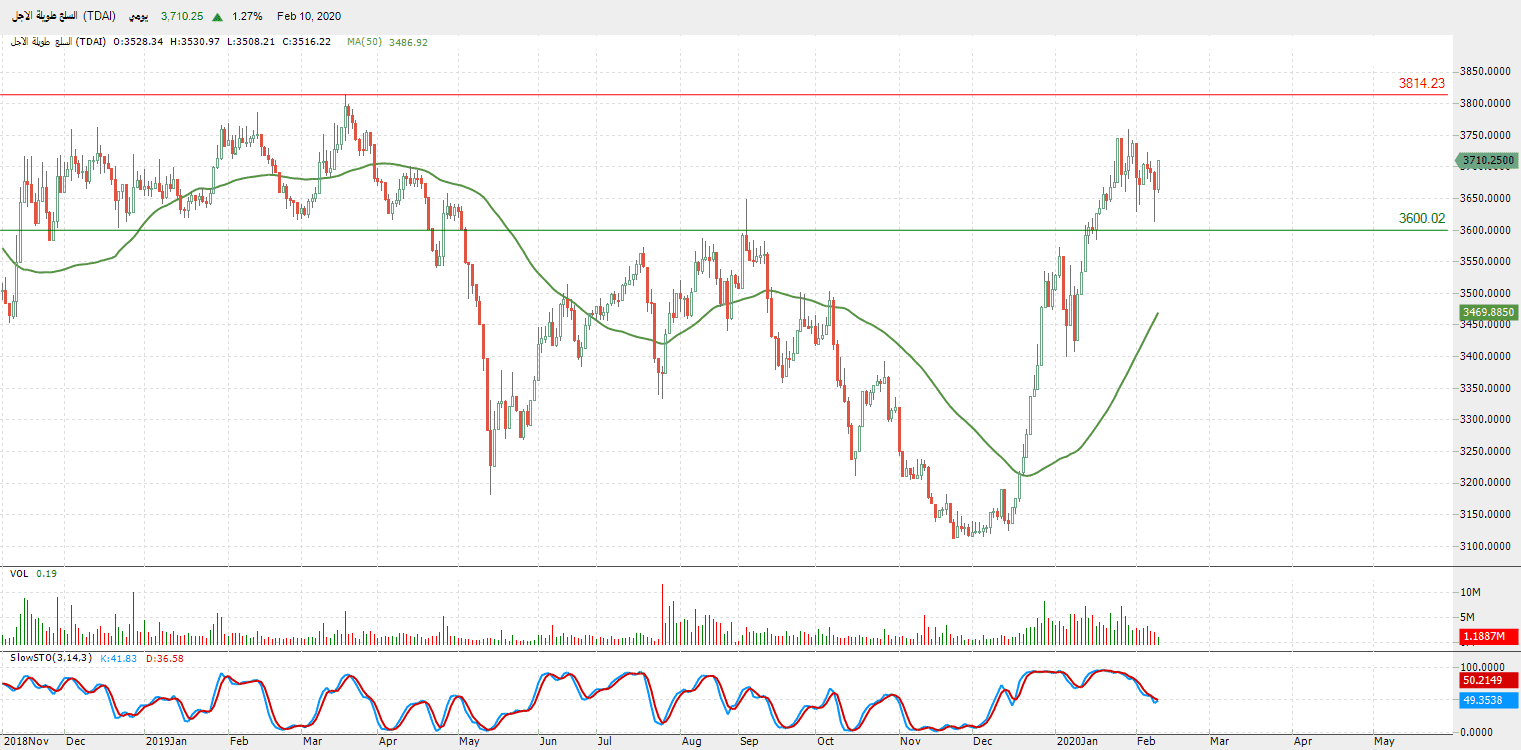Click the 3100.0000 price axis label
The height and width of the screenshot is (750, 1521).
tap(1485, 546)
